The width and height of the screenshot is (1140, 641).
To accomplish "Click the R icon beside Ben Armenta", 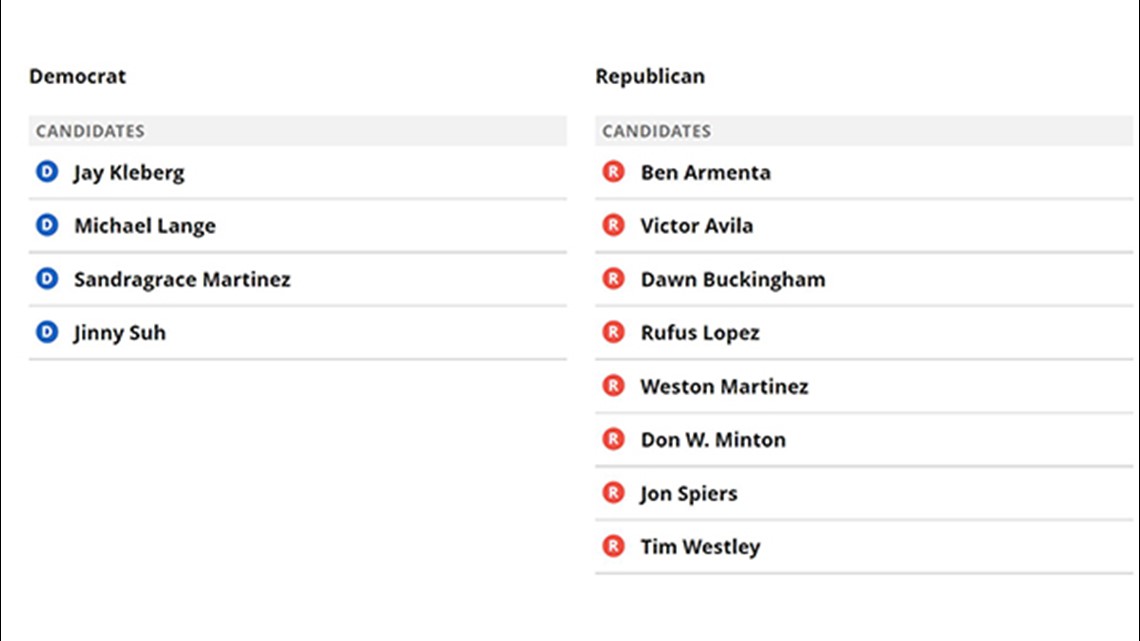I will click(x=614, y=172).
